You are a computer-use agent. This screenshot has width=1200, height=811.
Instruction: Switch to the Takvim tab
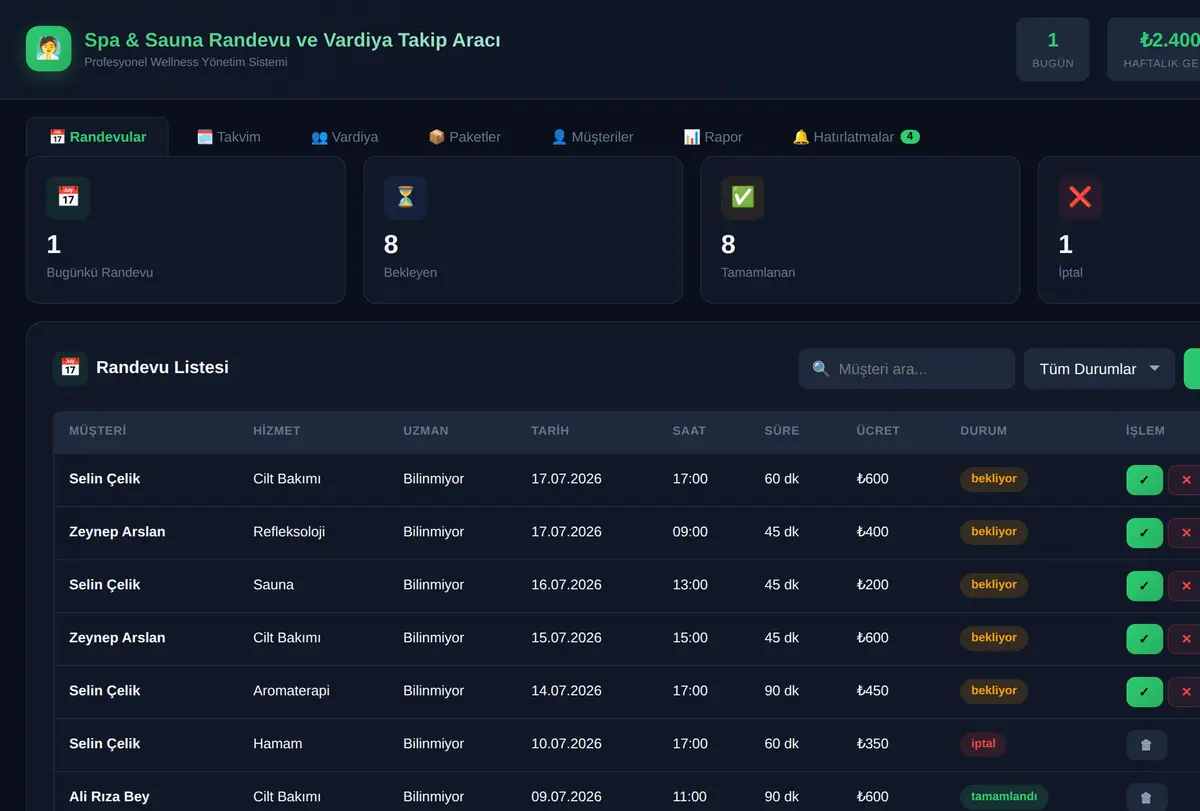coord(229,137)
